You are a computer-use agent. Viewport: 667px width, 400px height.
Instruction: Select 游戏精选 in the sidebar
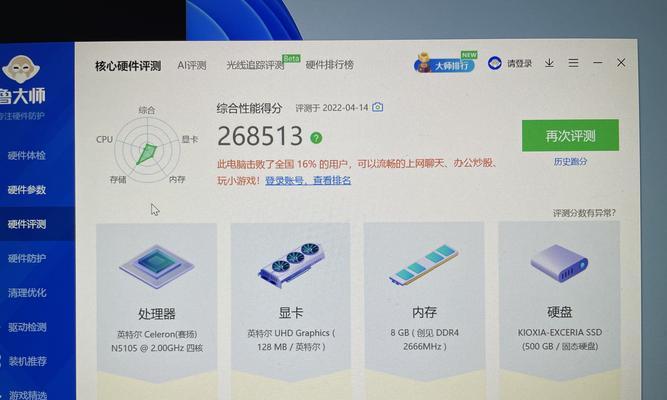(x=28, y=394)
